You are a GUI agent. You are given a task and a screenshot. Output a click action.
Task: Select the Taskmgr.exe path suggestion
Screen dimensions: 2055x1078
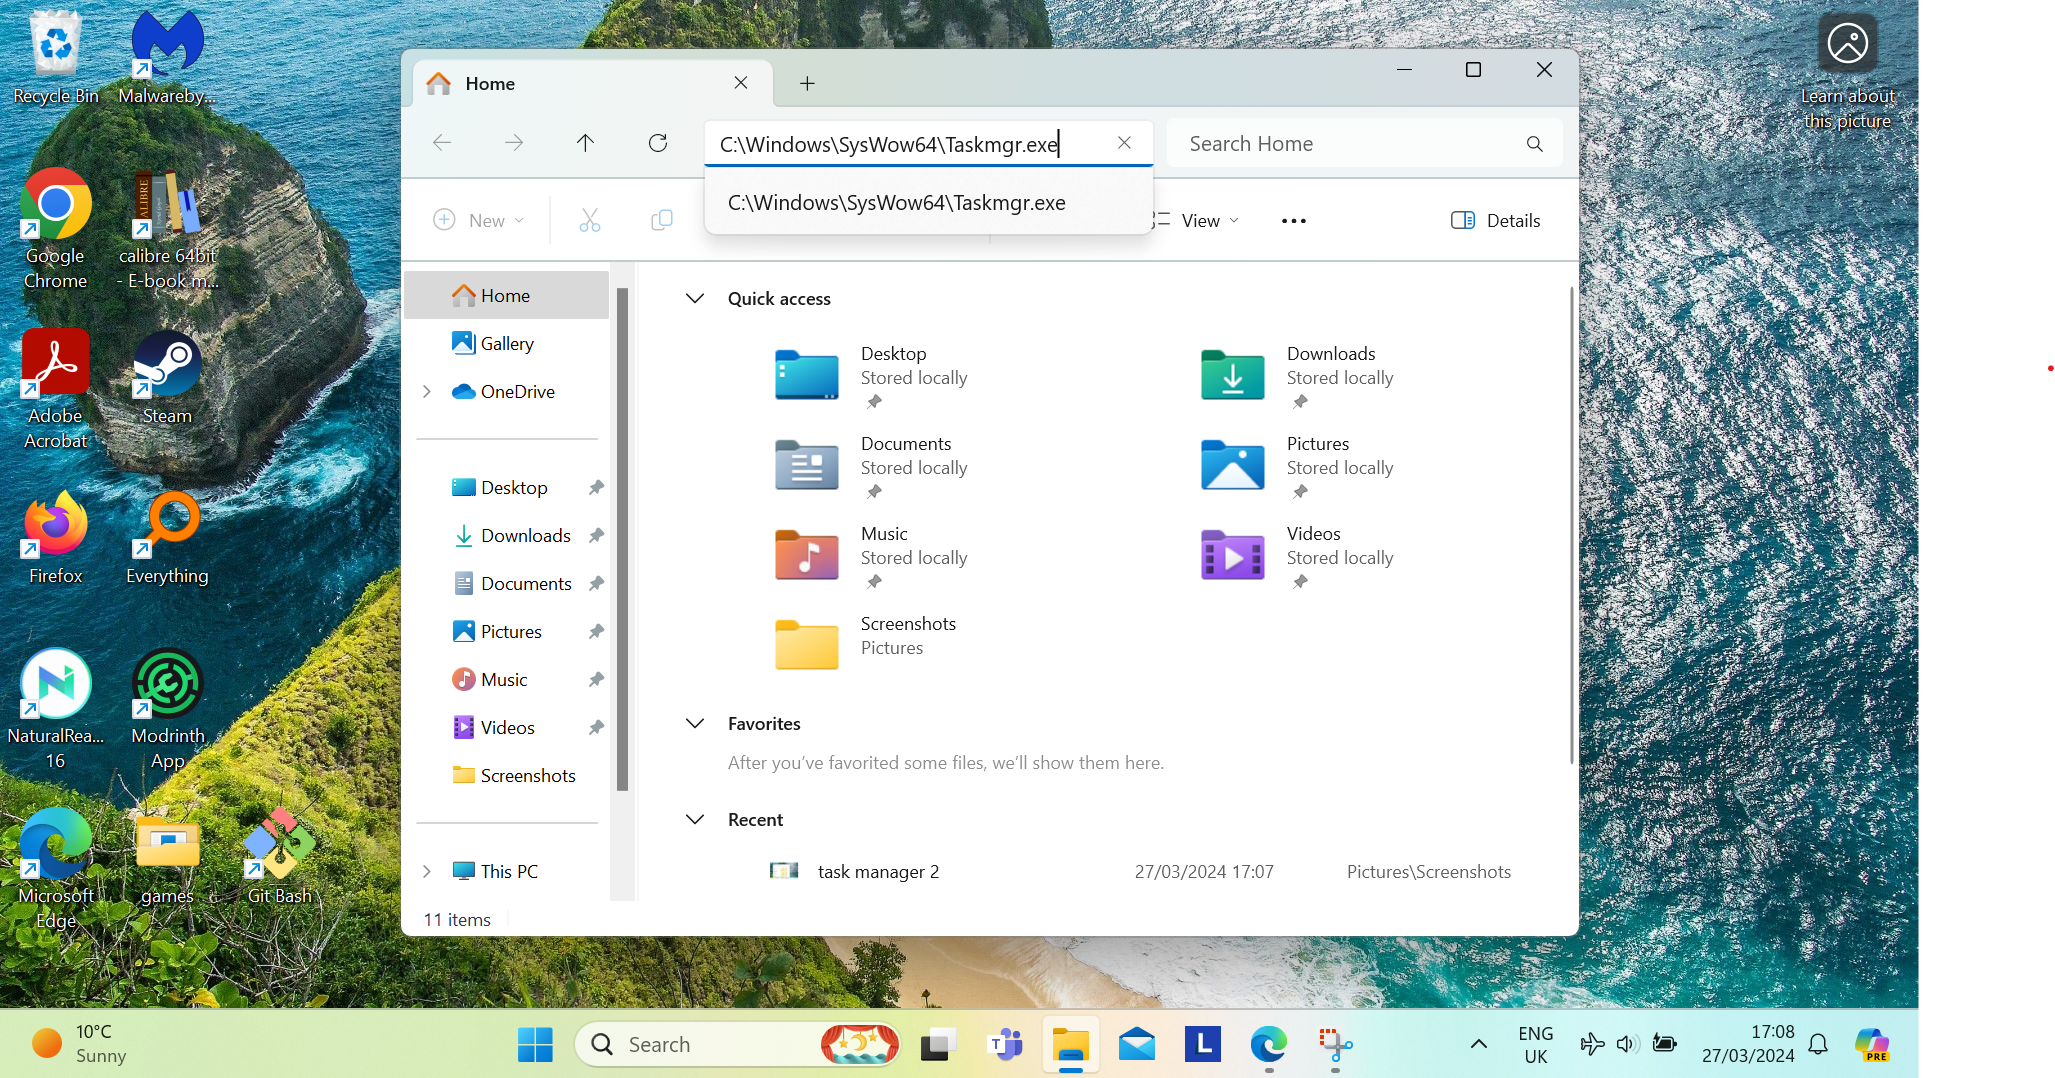(x=897, y=202)
